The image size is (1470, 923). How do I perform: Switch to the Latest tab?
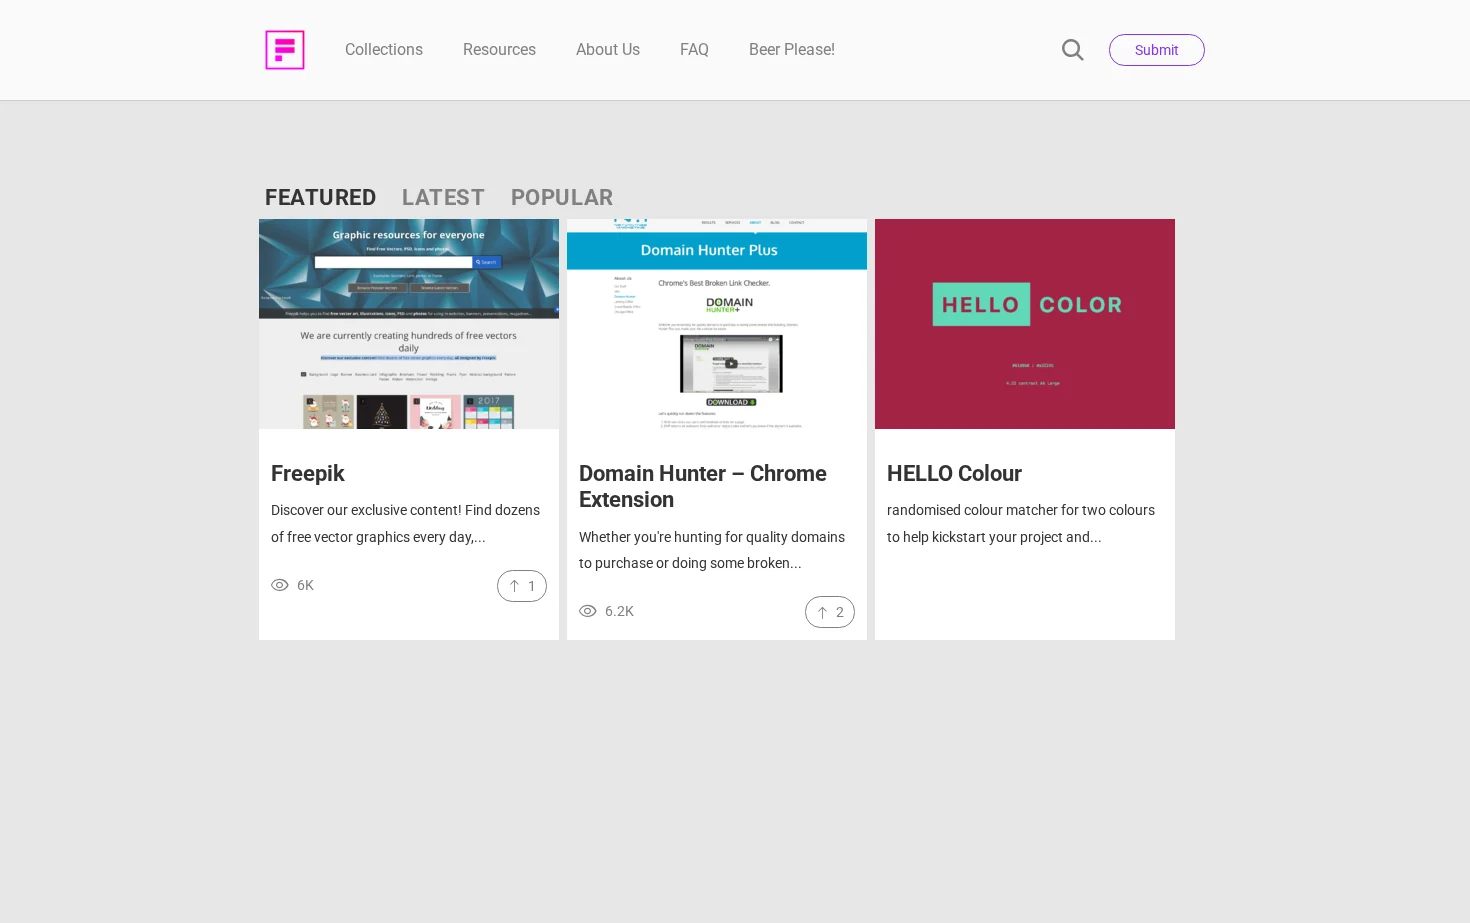pyautogui.click(x=443, y=198)
